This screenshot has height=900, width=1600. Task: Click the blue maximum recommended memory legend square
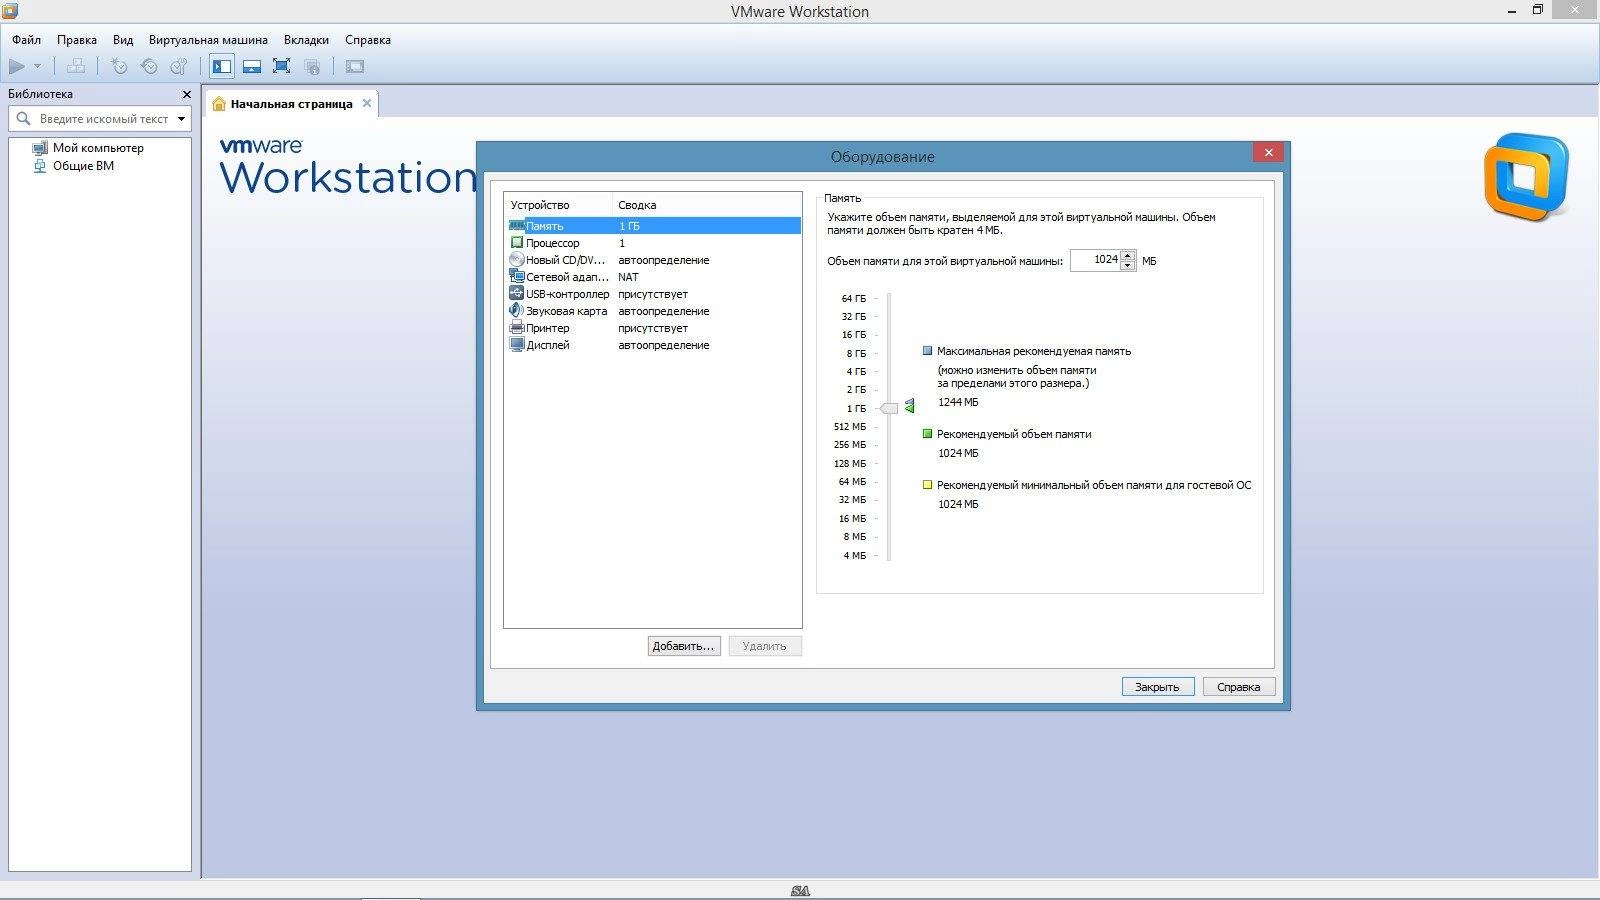tap(927, 351)
